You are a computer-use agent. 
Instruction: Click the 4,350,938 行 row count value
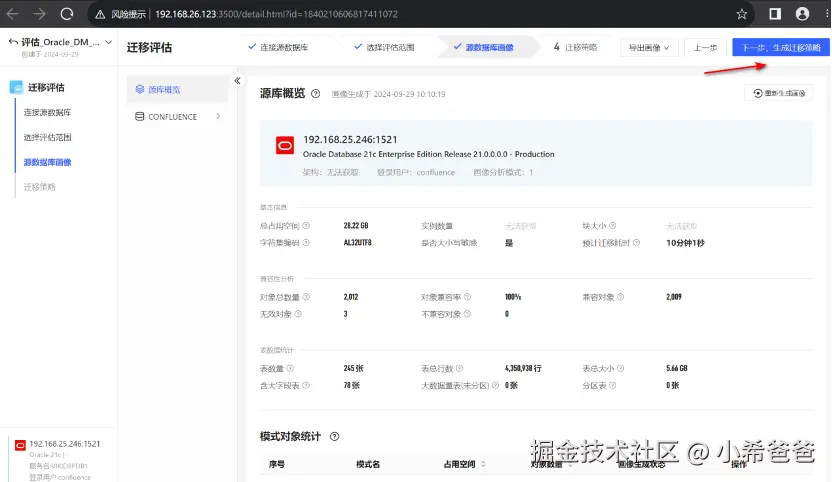523,368
